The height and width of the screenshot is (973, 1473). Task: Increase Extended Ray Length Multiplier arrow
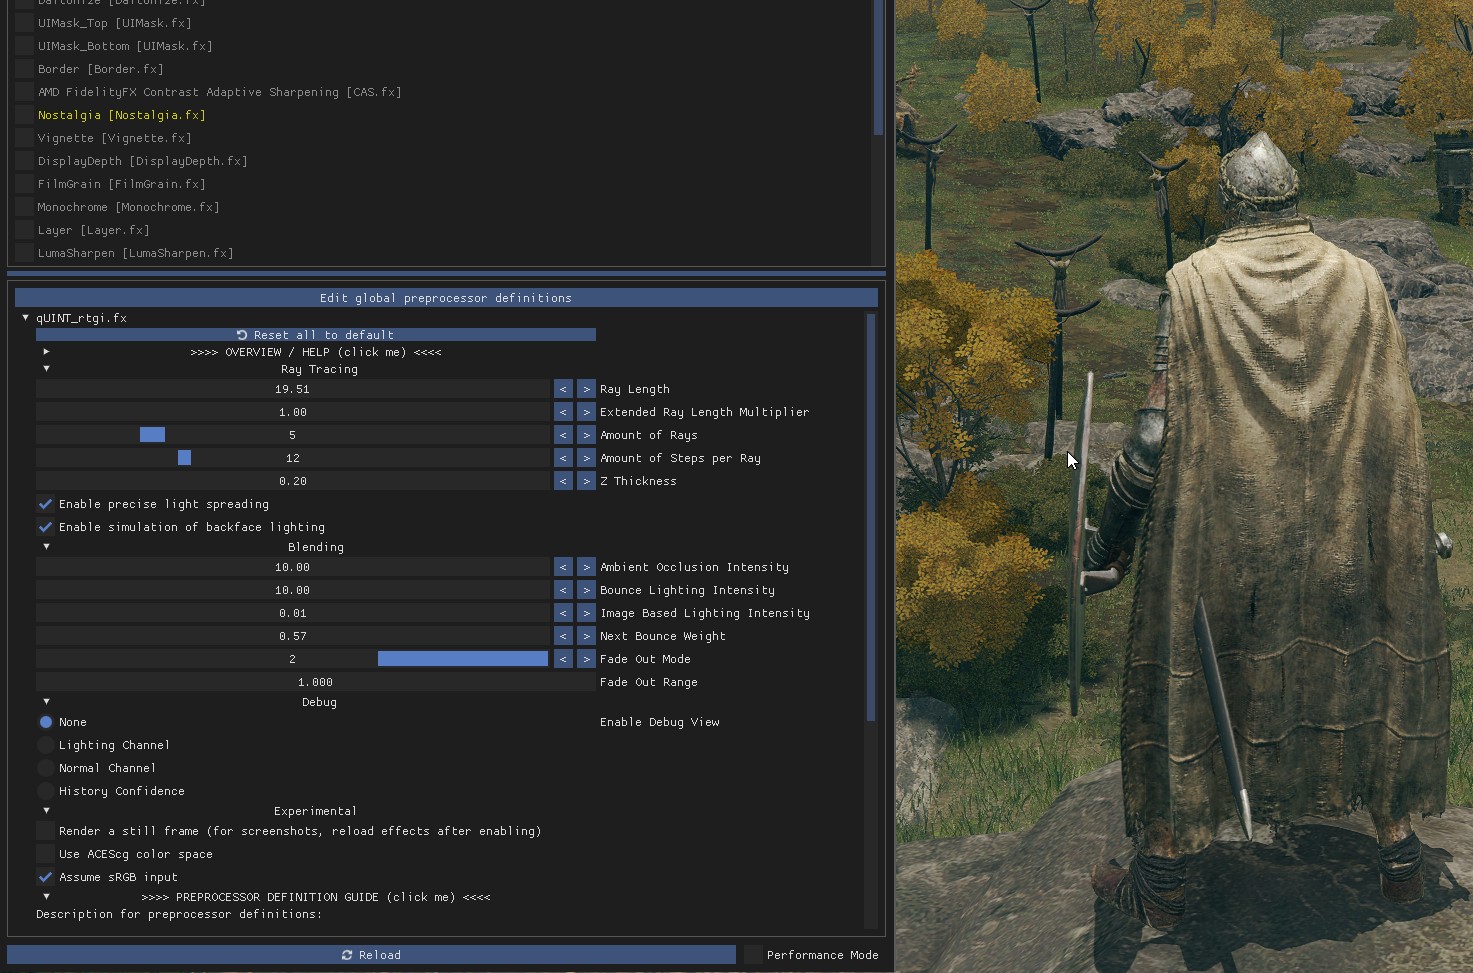(x=586, y=412)
